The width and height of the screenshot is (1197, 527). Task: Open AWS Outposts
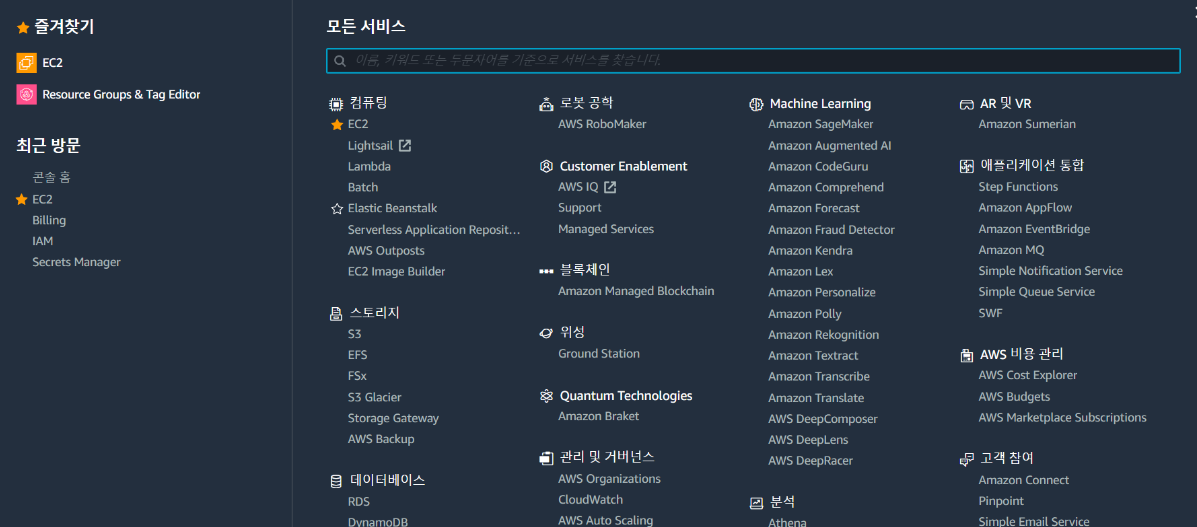pos(386,251)
